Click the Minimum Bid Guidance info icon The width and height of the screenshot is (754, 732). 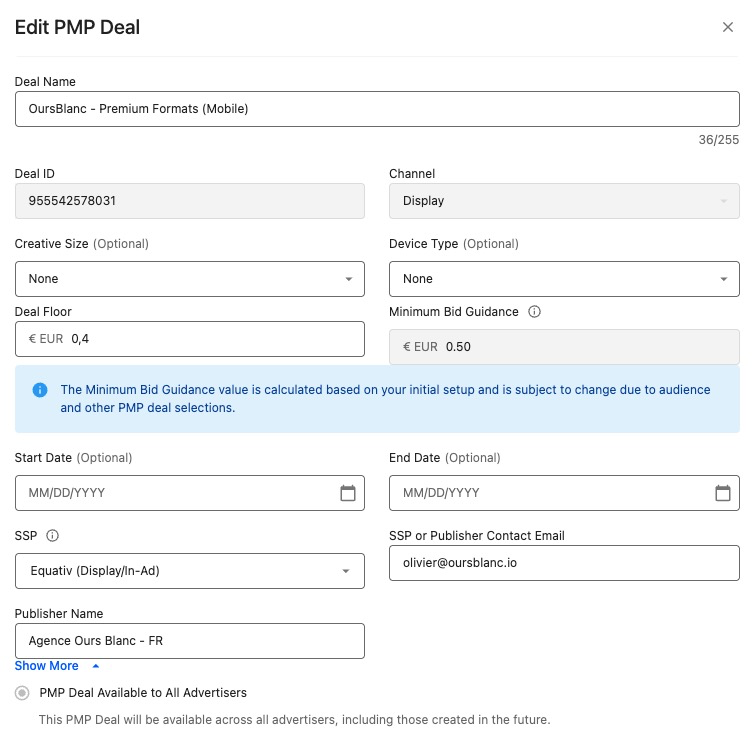534,312
